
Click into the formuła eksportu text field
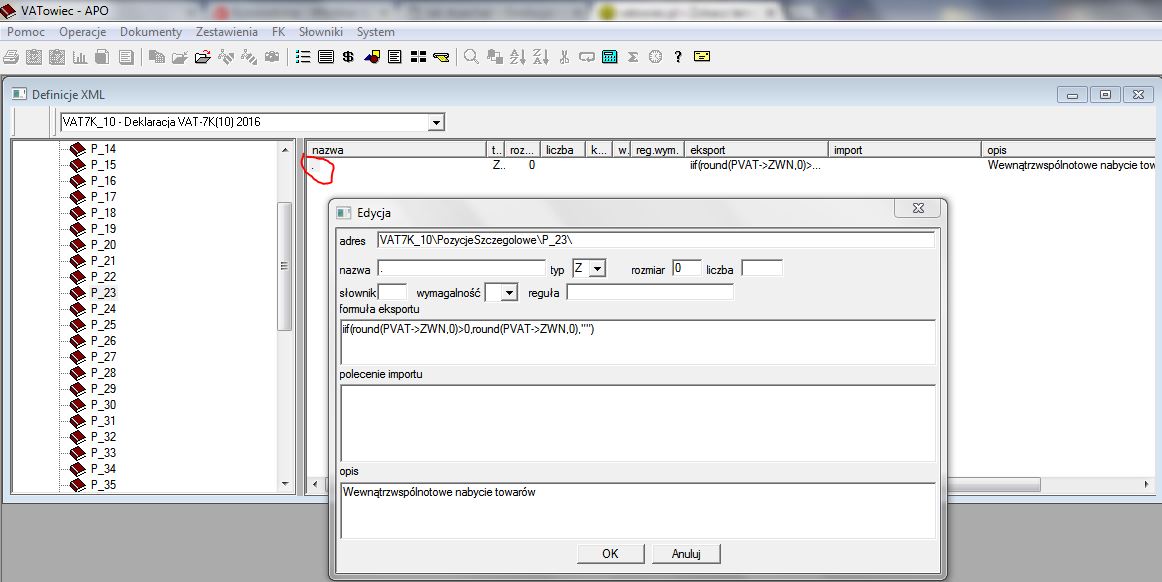(x=637, y=342)
